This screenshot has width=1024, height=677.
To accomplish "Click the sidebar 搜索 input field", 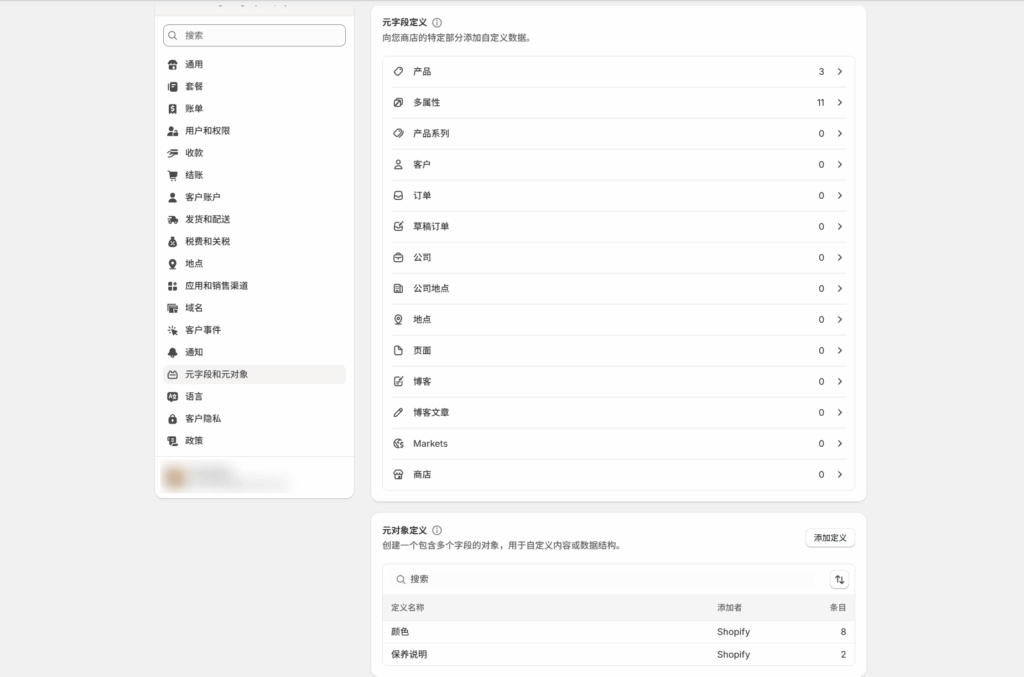I will click(254, 35).
